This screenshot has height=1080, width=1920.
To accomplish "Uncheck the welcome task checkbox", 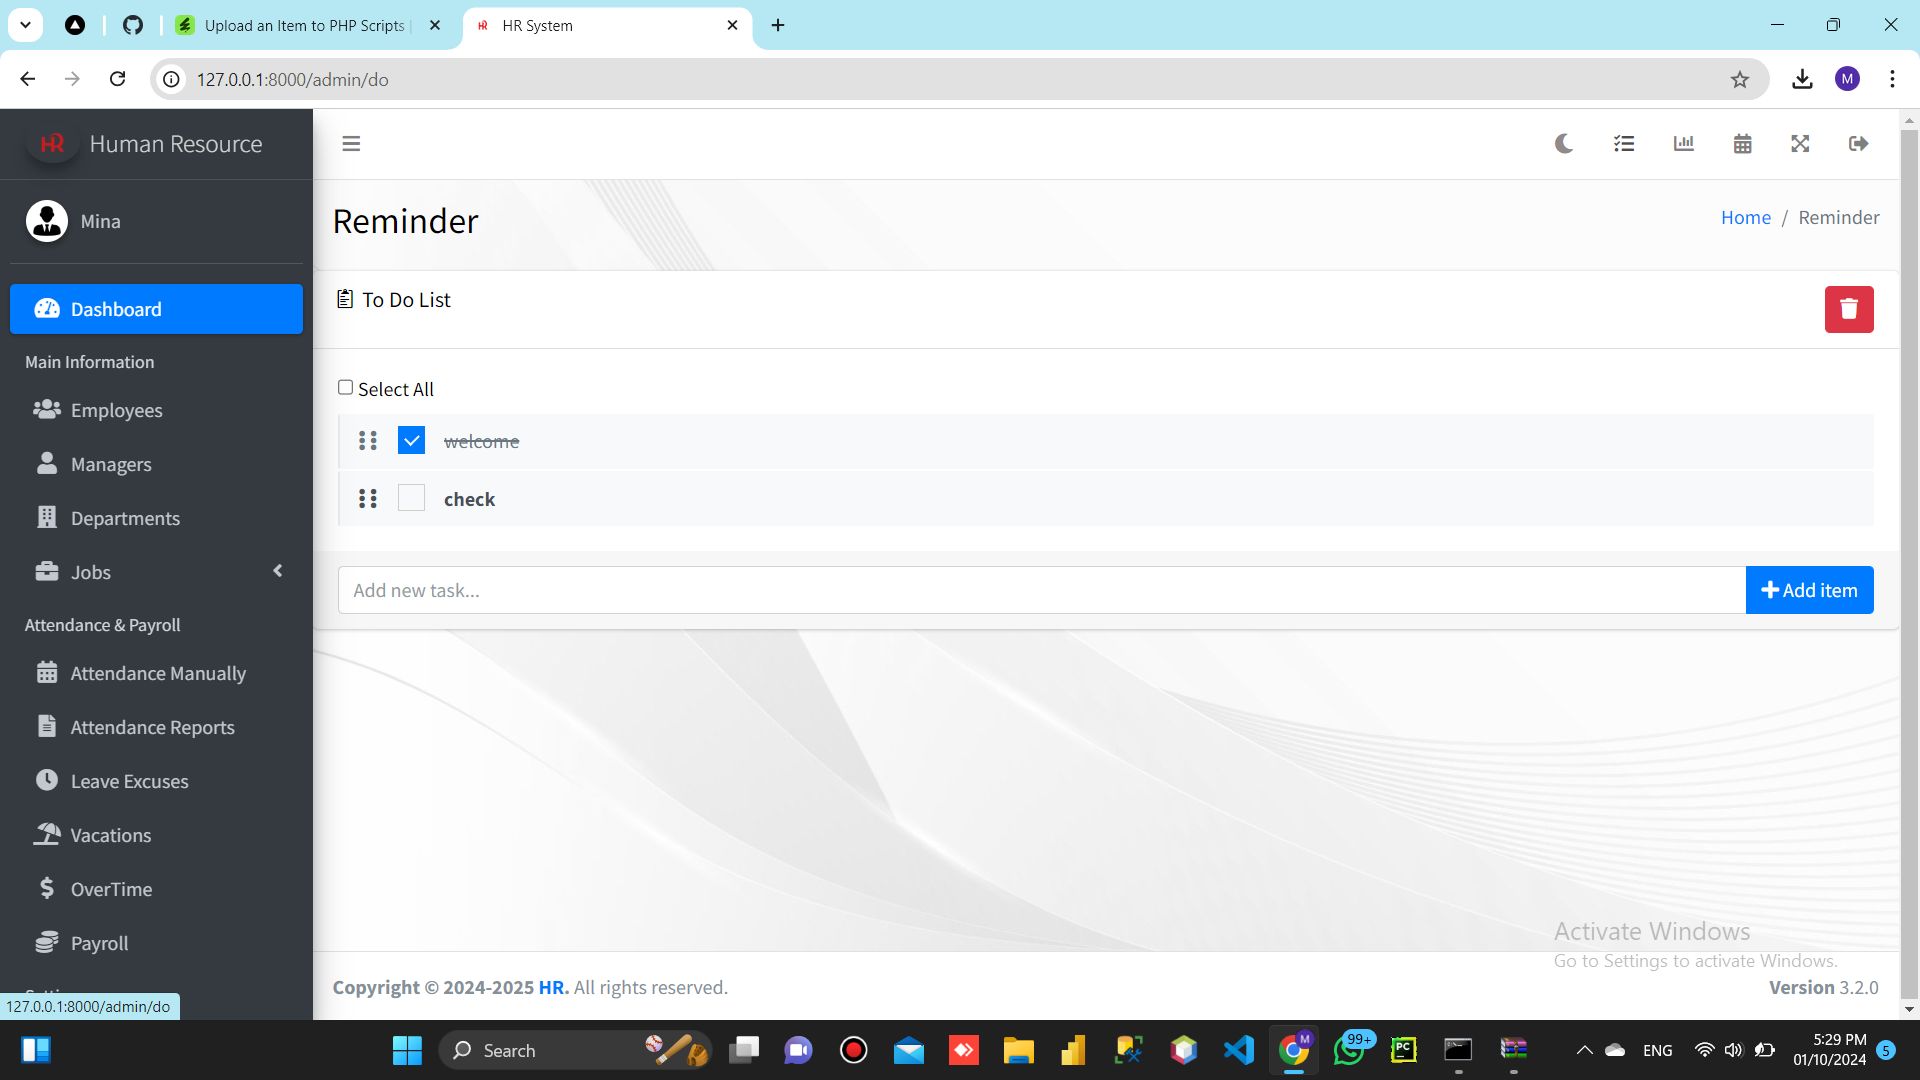I will (x=411, y=440).
